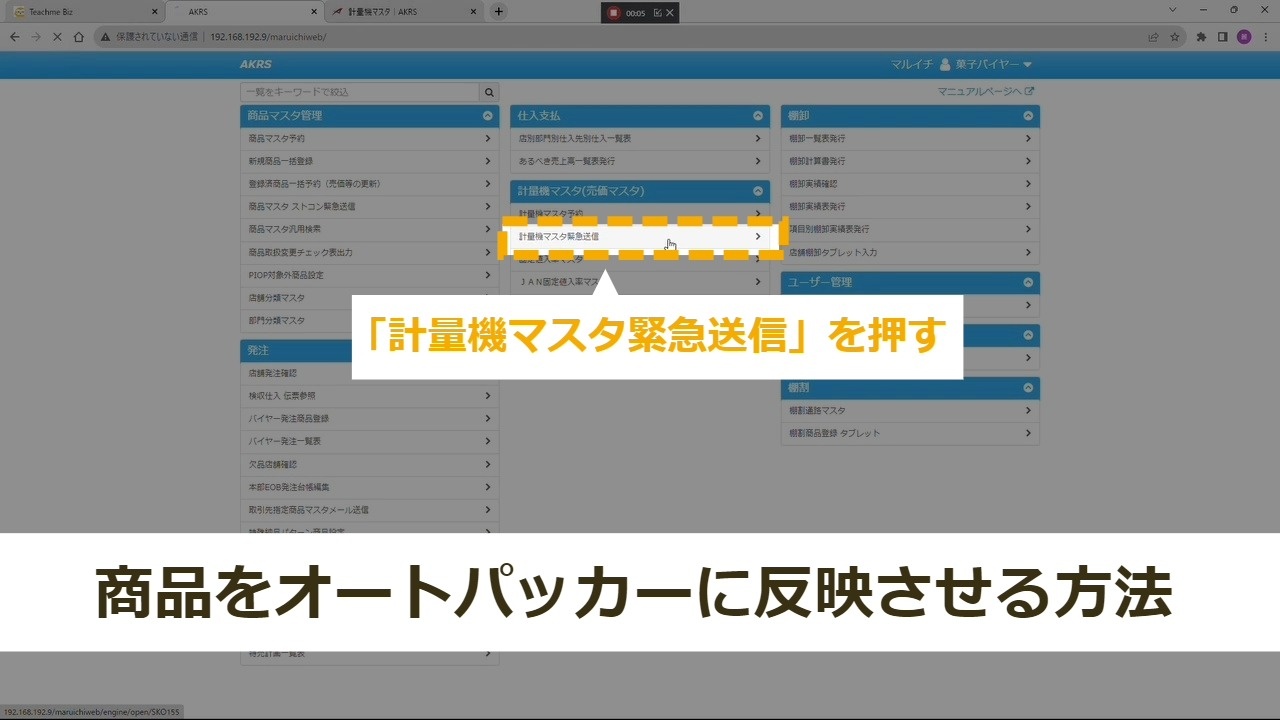The image size is (1280, 720).
Task: Open the browser extensions puzzle icon
Action: point(1201,37)
